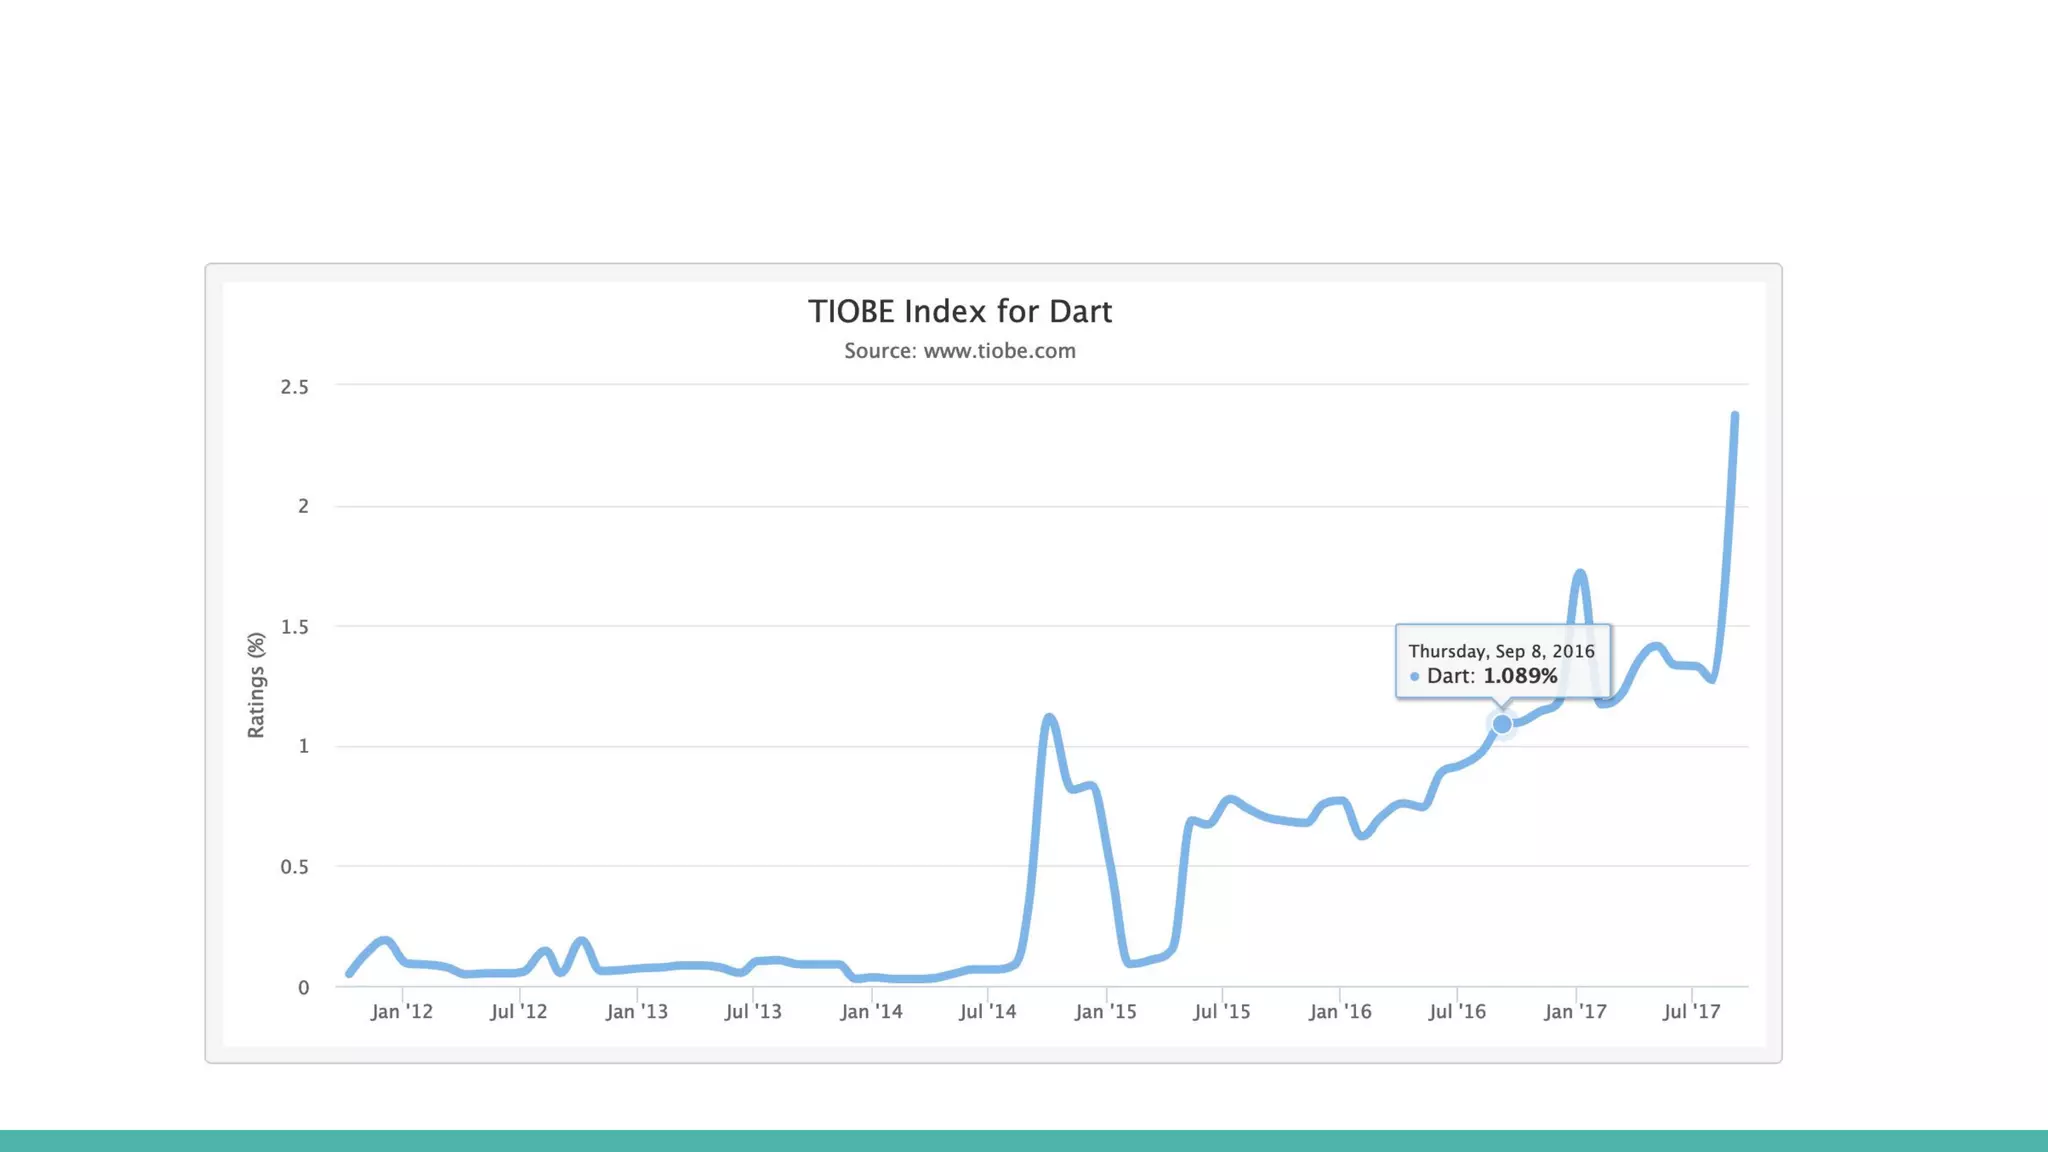Click the Jul '13 x-axis label

point(753,1011)
